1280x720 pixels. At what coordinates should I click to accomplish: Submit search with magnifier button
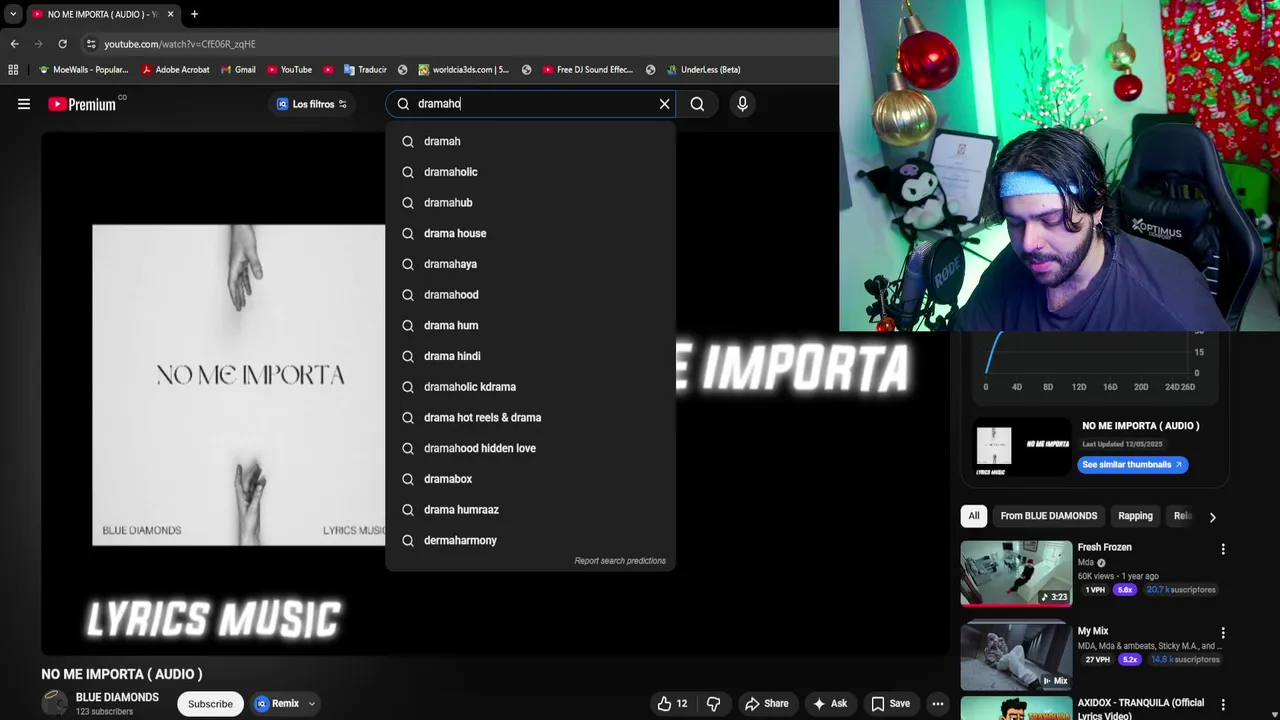coord(697,104)
